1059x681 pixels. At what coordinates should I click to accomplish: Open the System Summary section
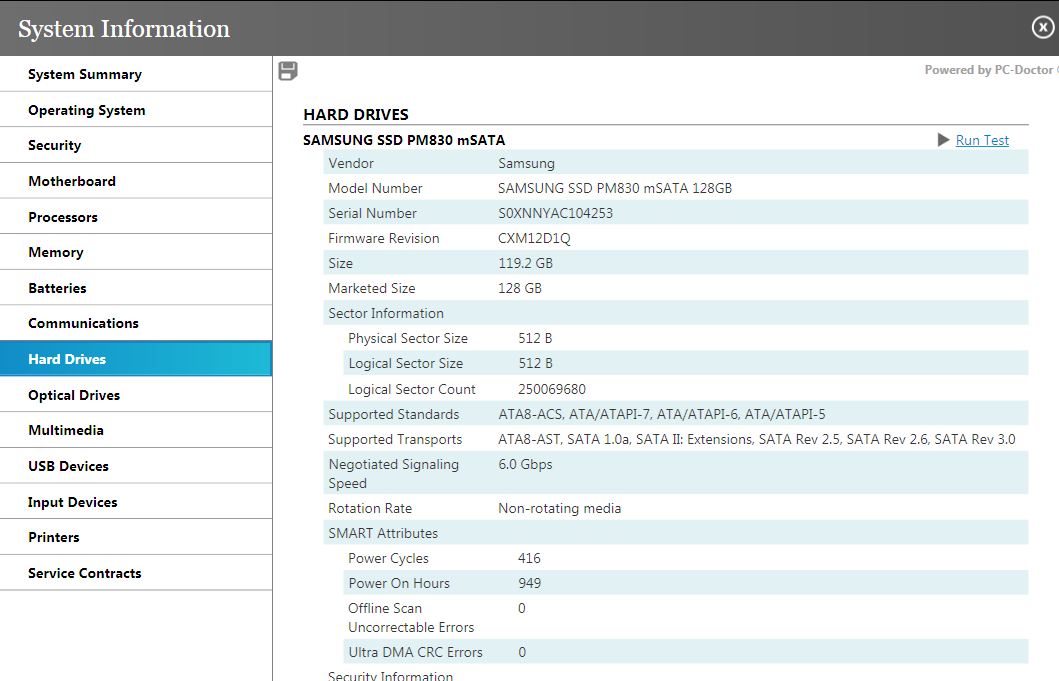pyautogui.click(x=136, y=74)
